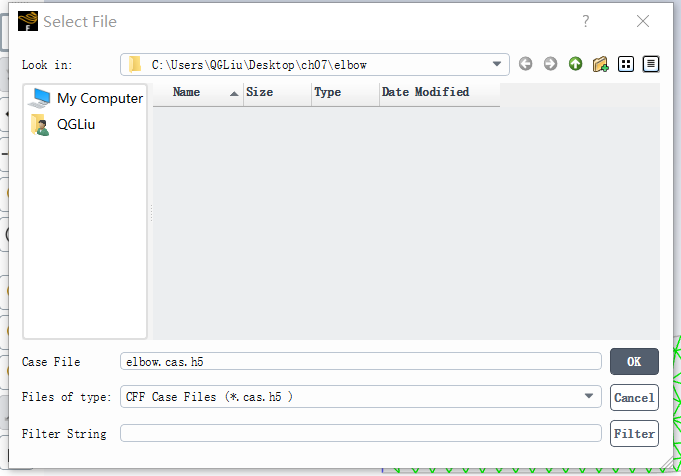This screenshot has height=476, width=681.
Task: Confirm with the OK button
Action: click(634, 361)
